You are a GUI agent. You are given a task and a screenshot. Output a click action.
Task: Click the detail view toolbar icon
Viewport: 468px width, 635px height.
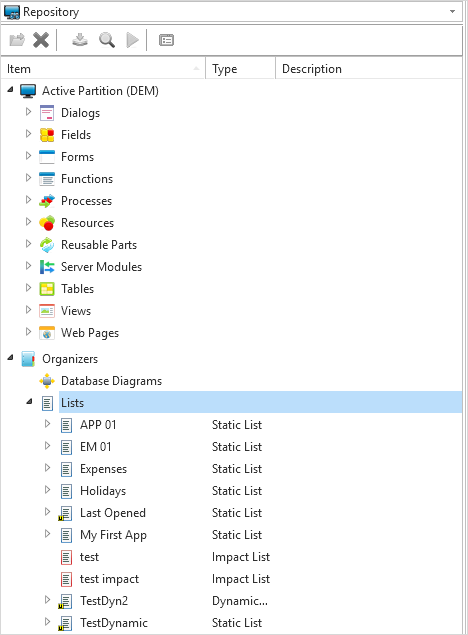[x=166, y=40]
